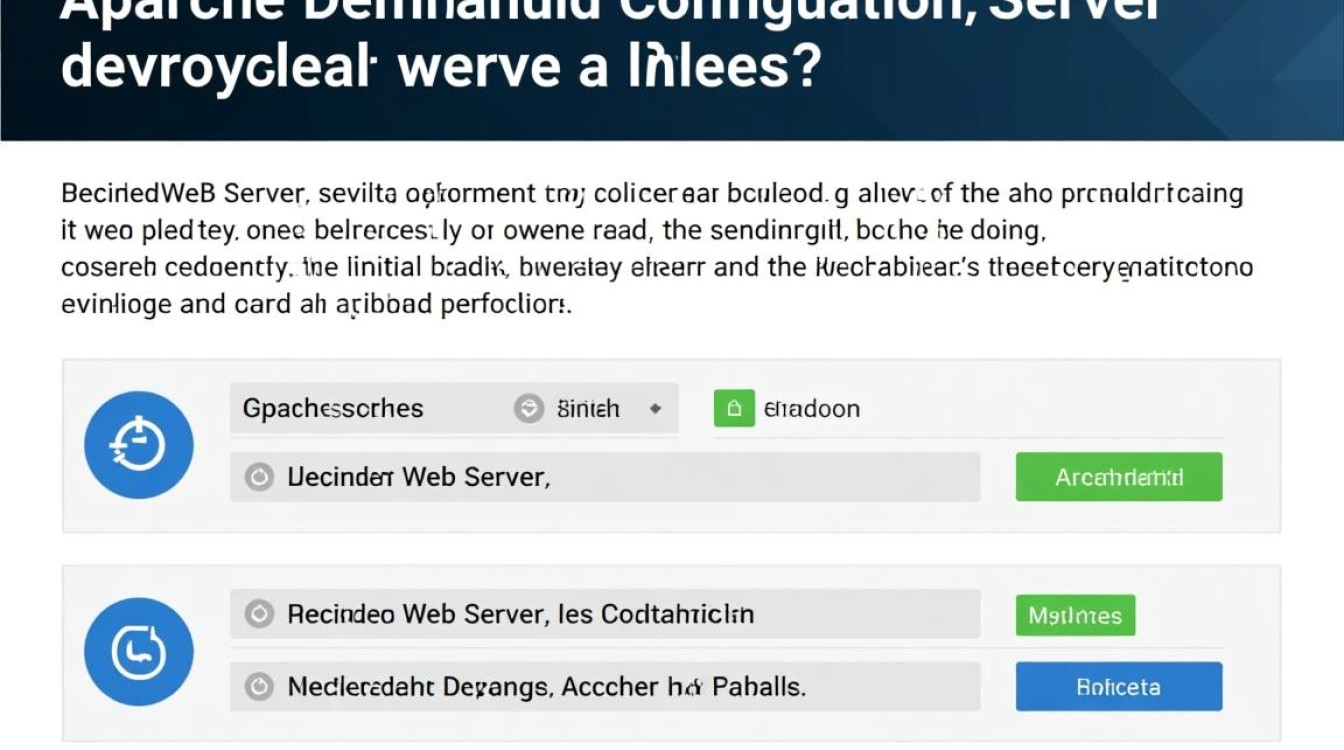
Task: Click the green lock icon
Action: click(x=733, y=408)
